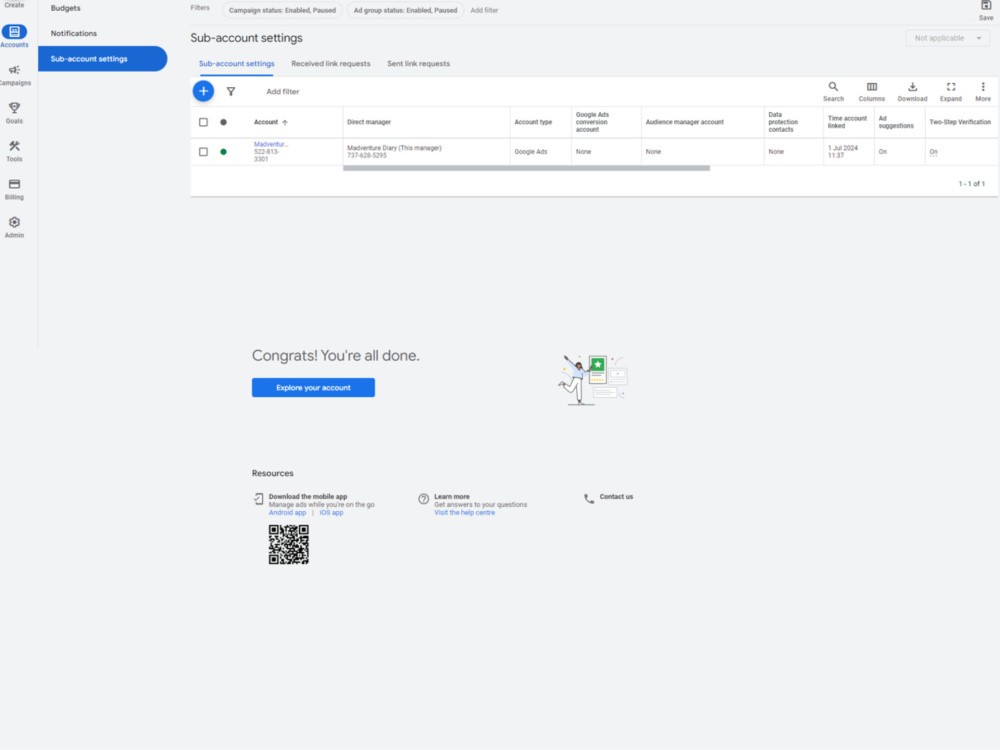The image size is (1000, 750).
Task: Click the Two-Step Verification On value
Action: tap(933, 152)
